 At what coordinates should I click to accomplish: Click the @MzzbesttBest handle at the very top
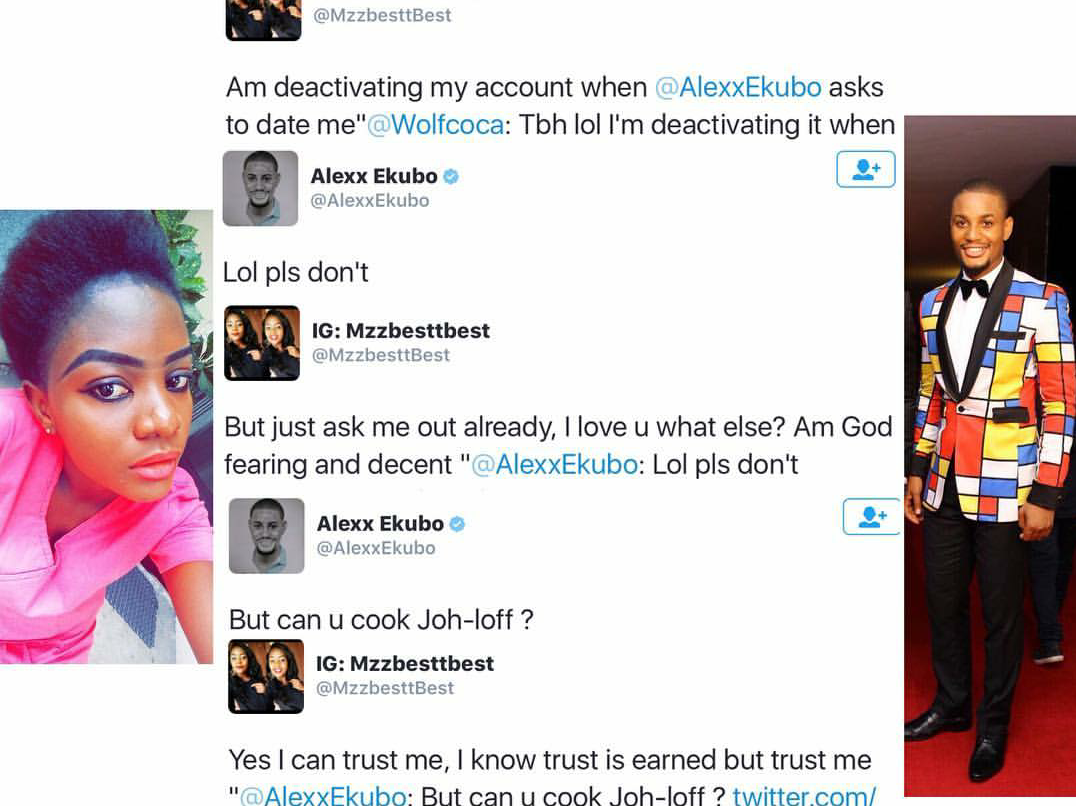tap(382, 15)
